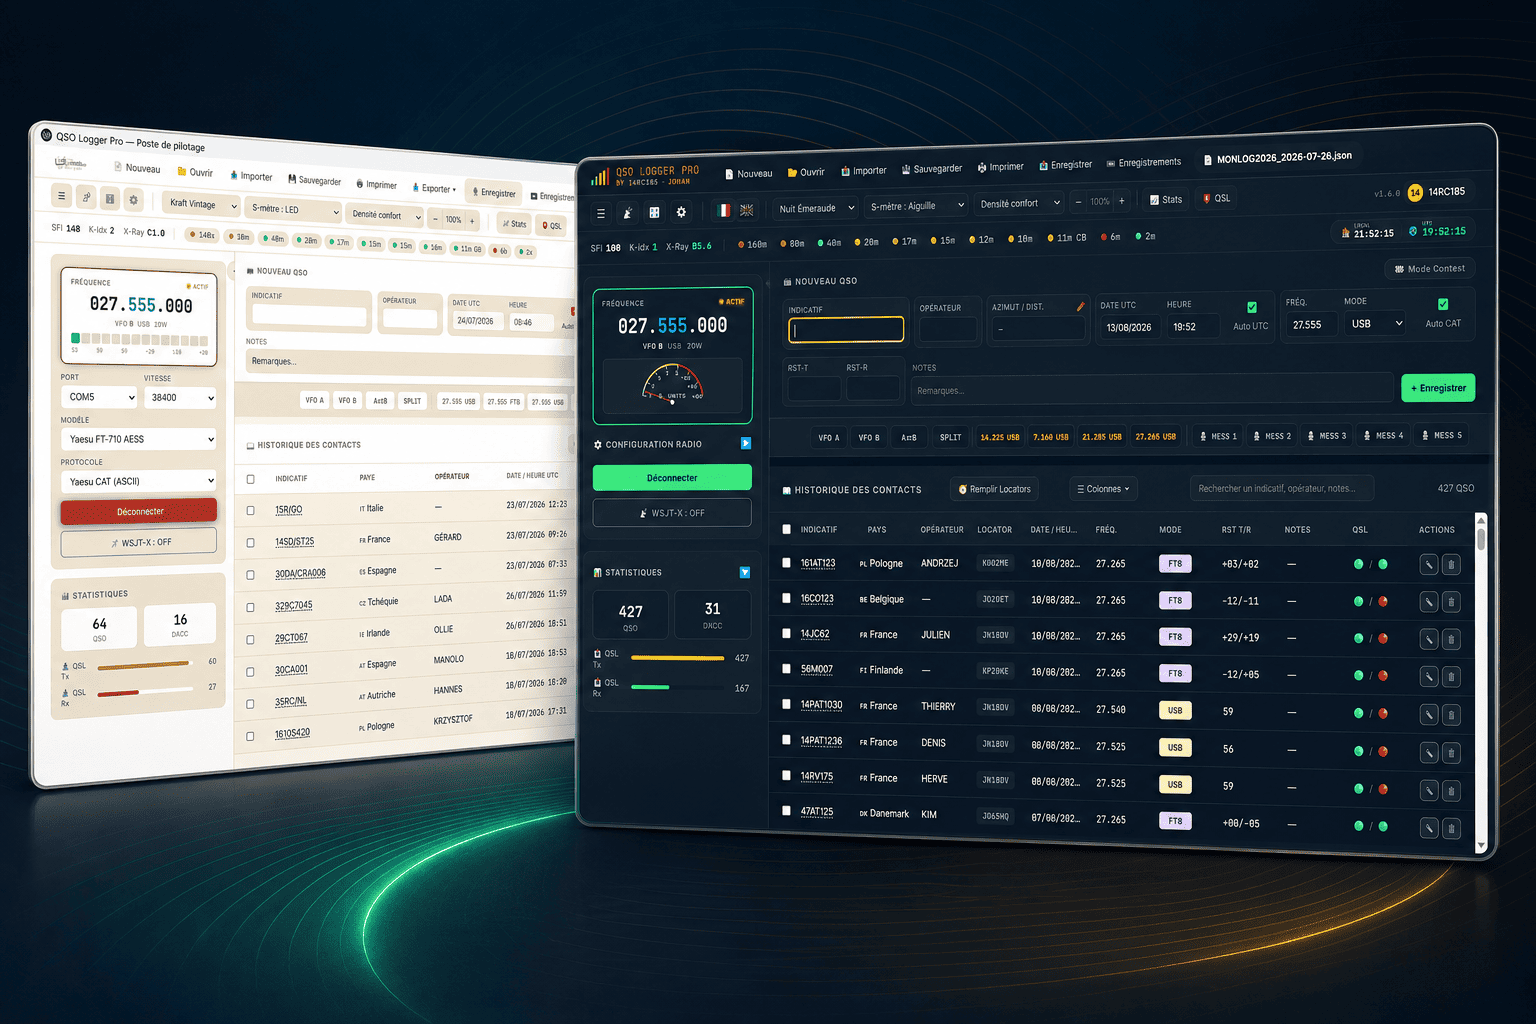Delete the 47AT125 contact row

tap(1451, 828)
